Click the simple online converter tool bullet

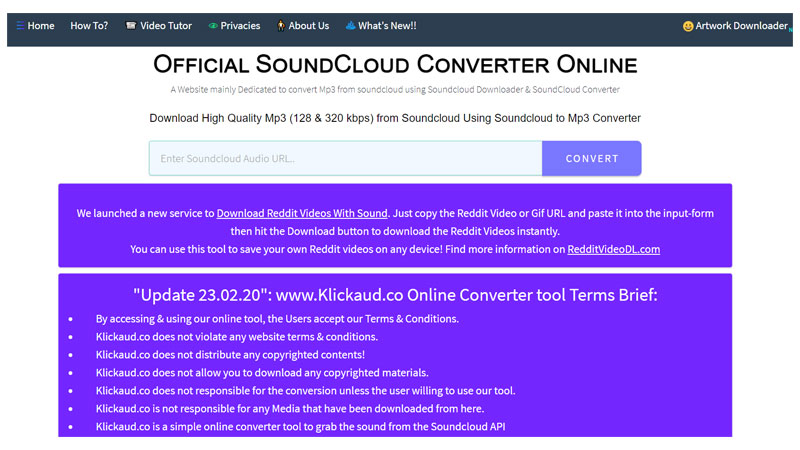pos(301,427)
